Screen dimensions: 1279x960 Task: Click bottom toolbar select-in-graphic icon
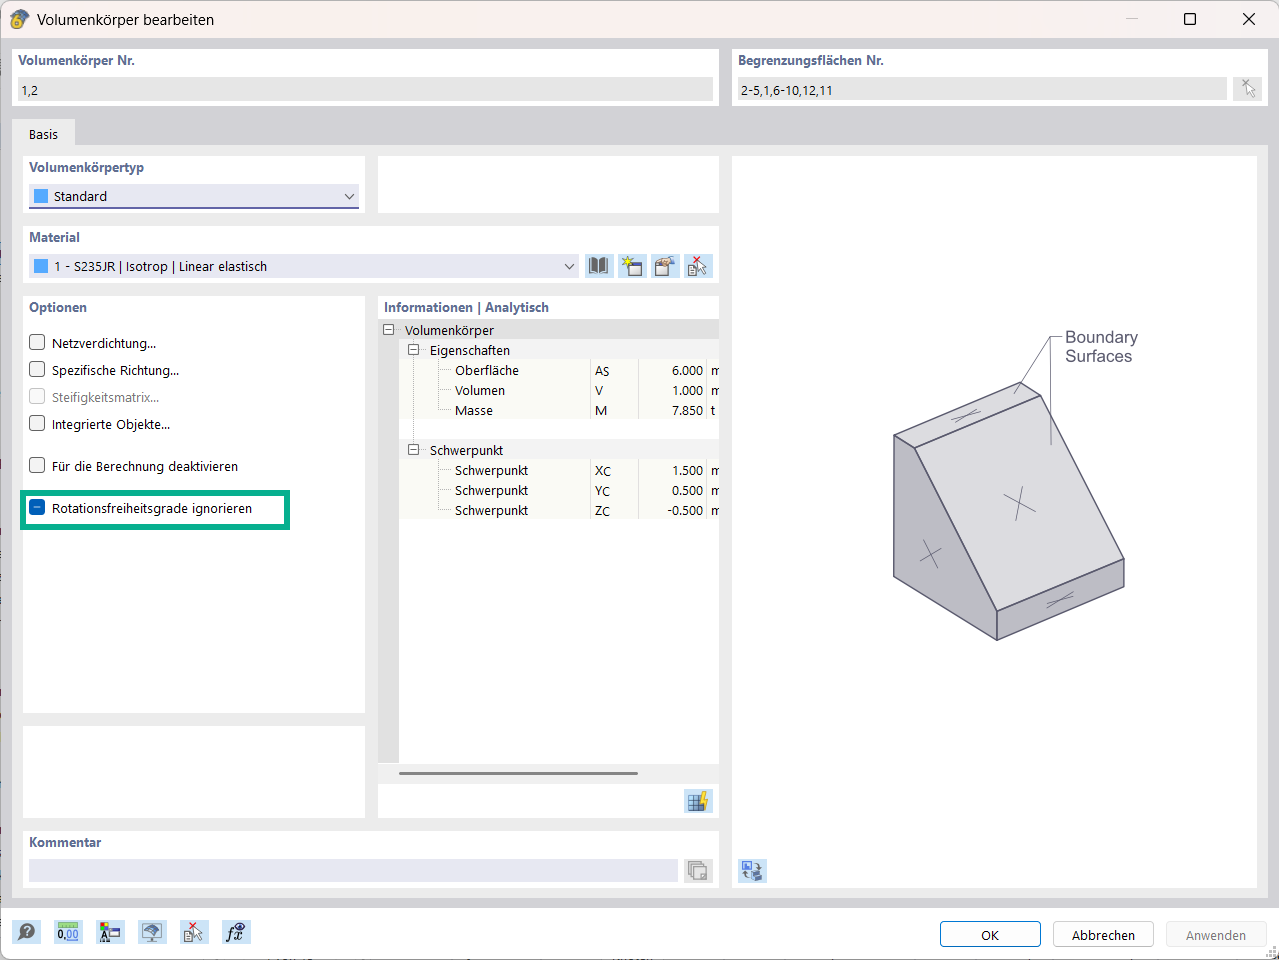[x=193, y=932]
